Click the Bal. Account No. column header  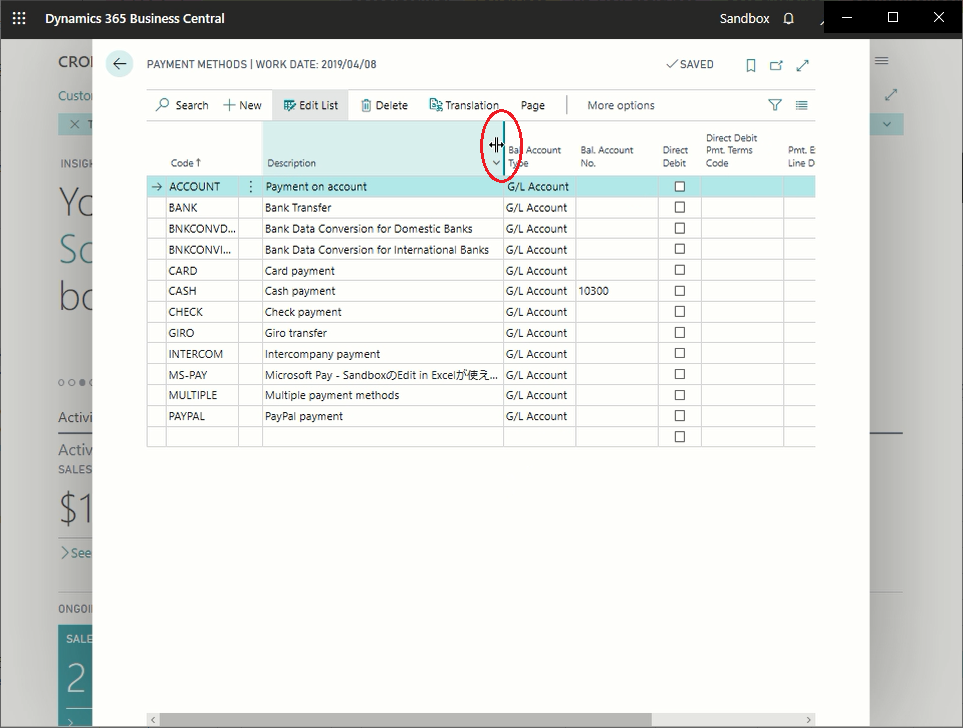(x=607, y=156)
